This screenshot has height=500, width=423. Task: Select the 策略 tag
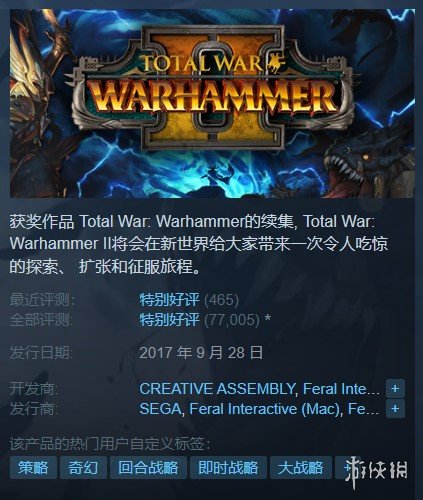click(x=33, y=468)
